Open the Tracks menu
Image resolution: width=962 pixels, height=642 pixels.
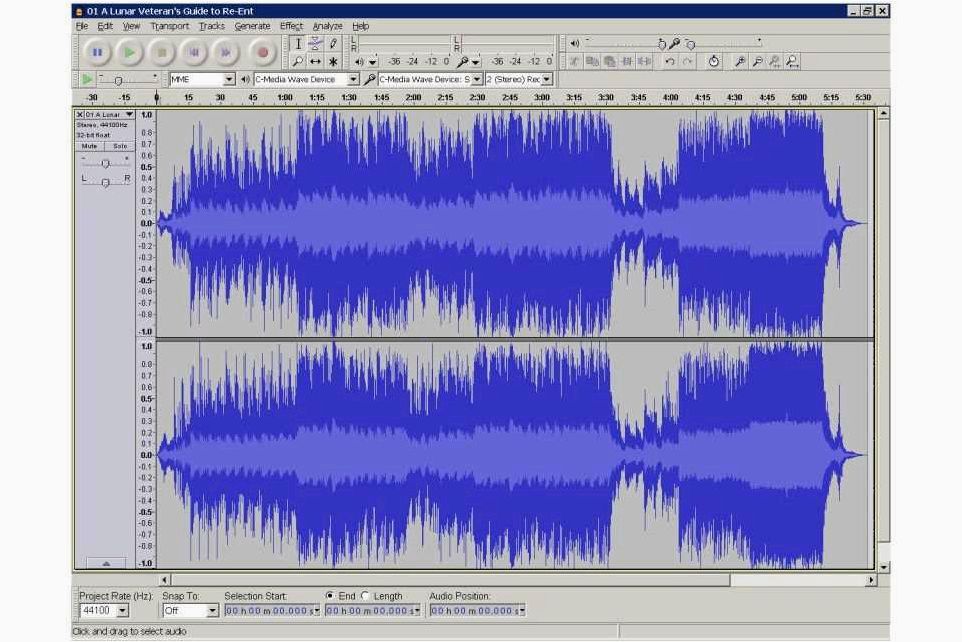(x=212, y=26)
